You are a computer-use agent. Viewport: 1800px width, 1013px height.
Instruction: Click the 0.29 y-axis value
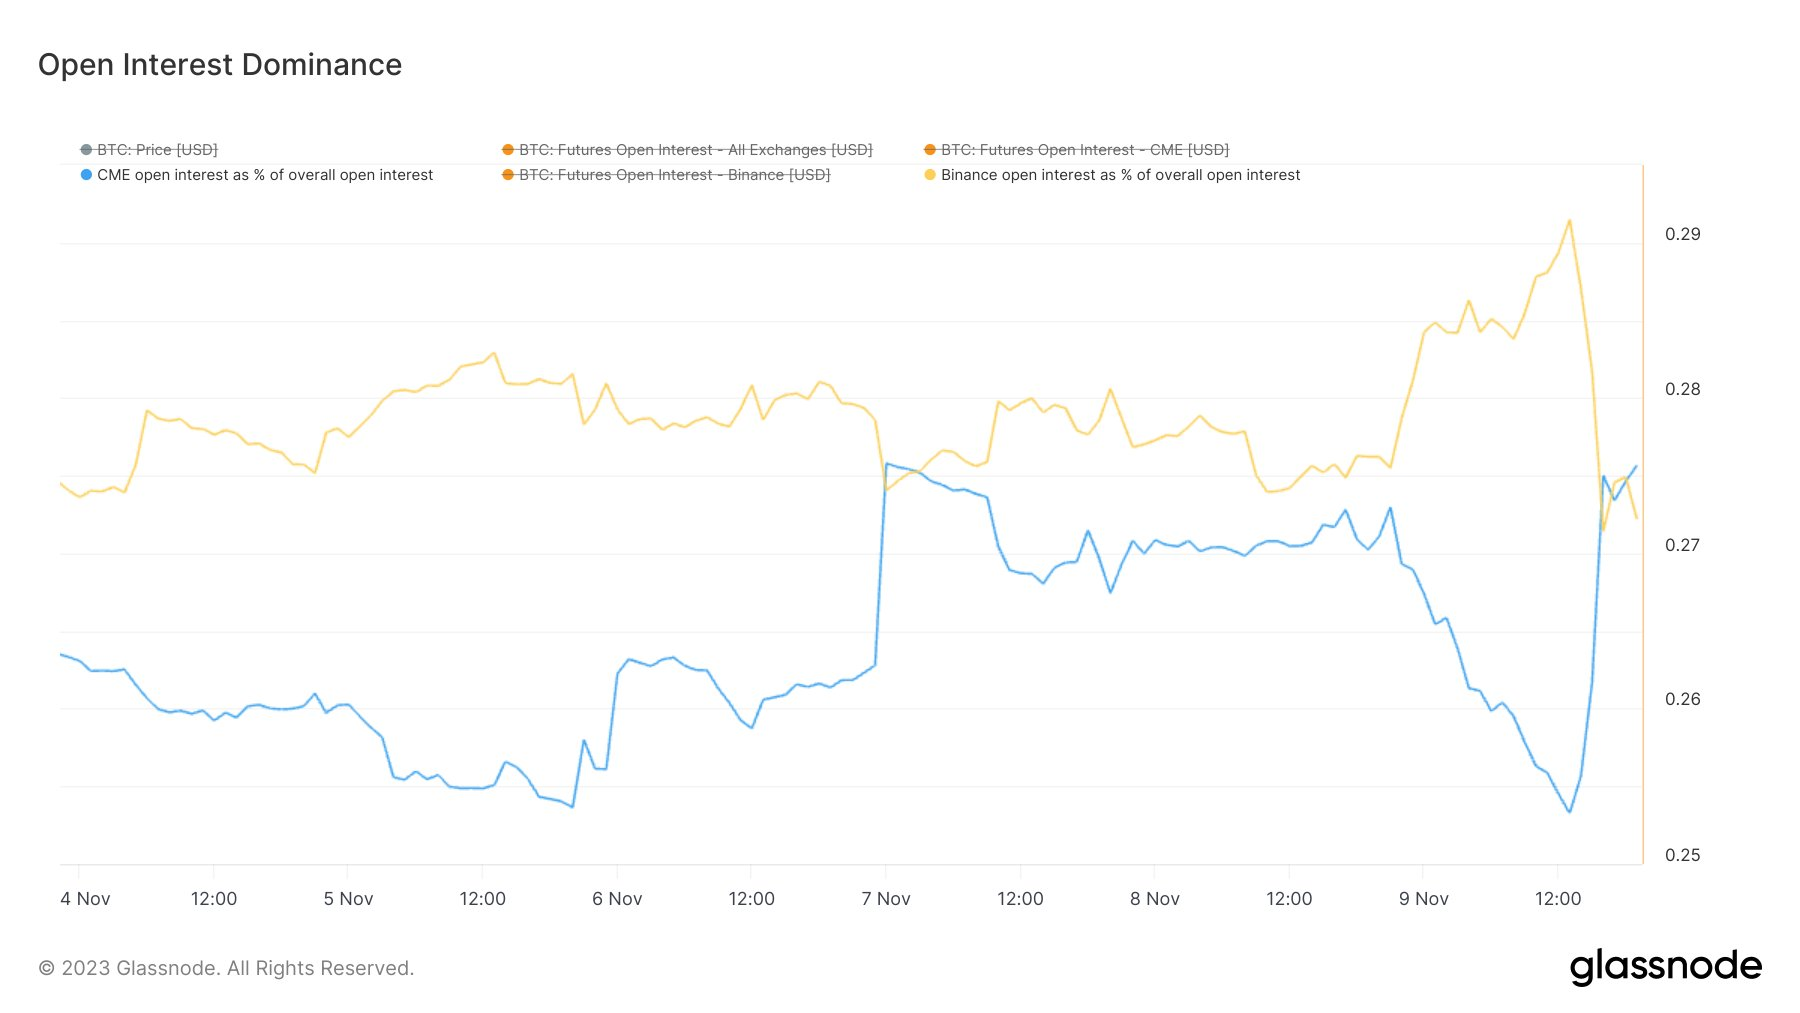(x=1682, y=234)
